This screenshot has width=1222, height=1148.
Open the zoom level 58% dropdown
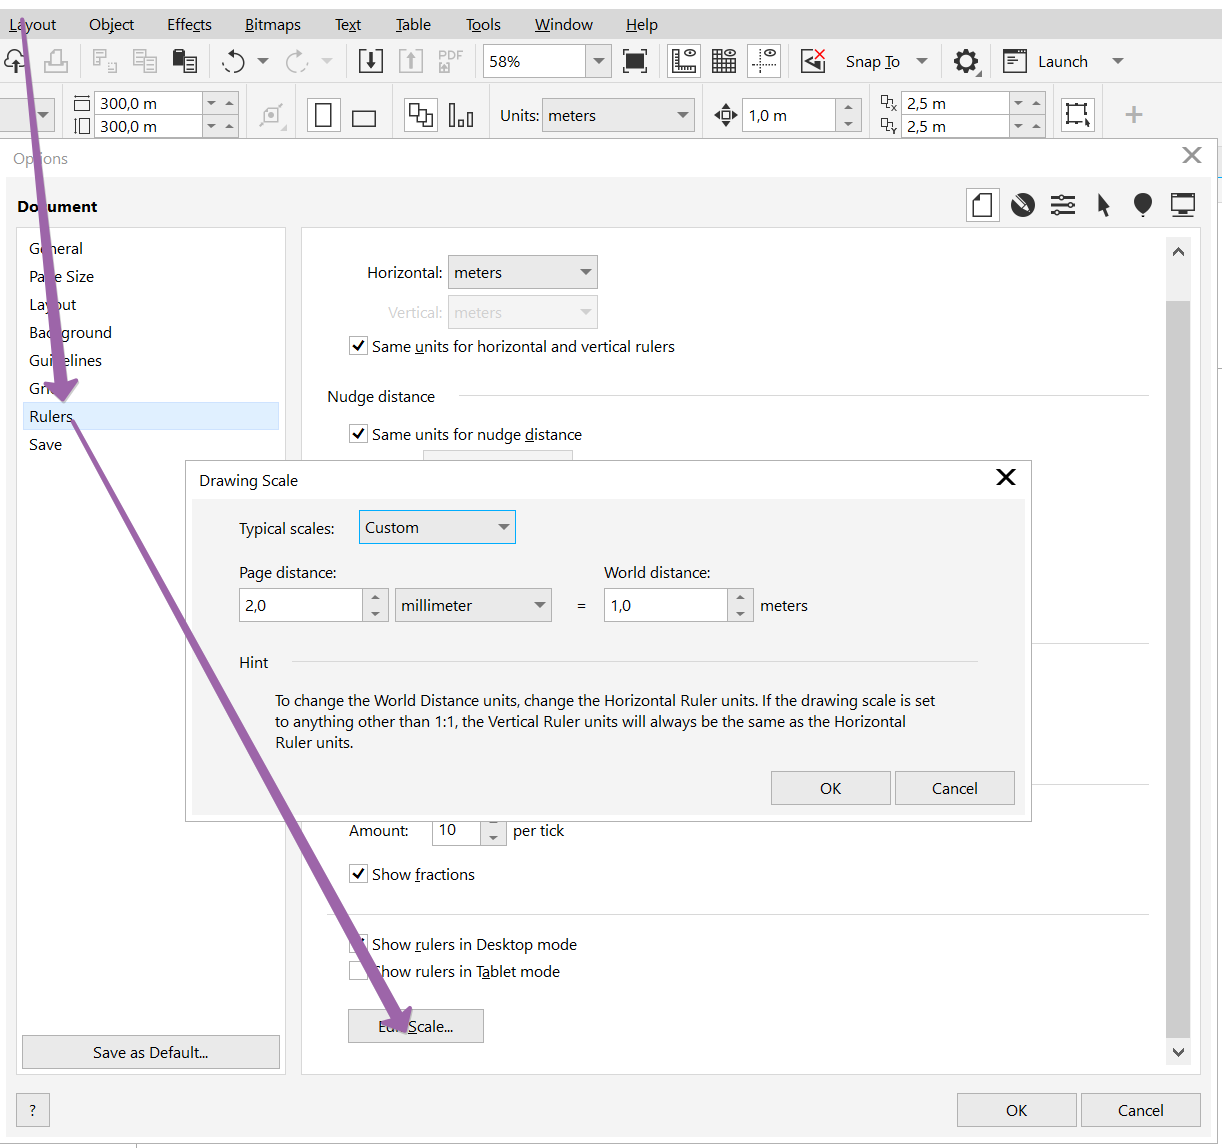click(599, 61)
